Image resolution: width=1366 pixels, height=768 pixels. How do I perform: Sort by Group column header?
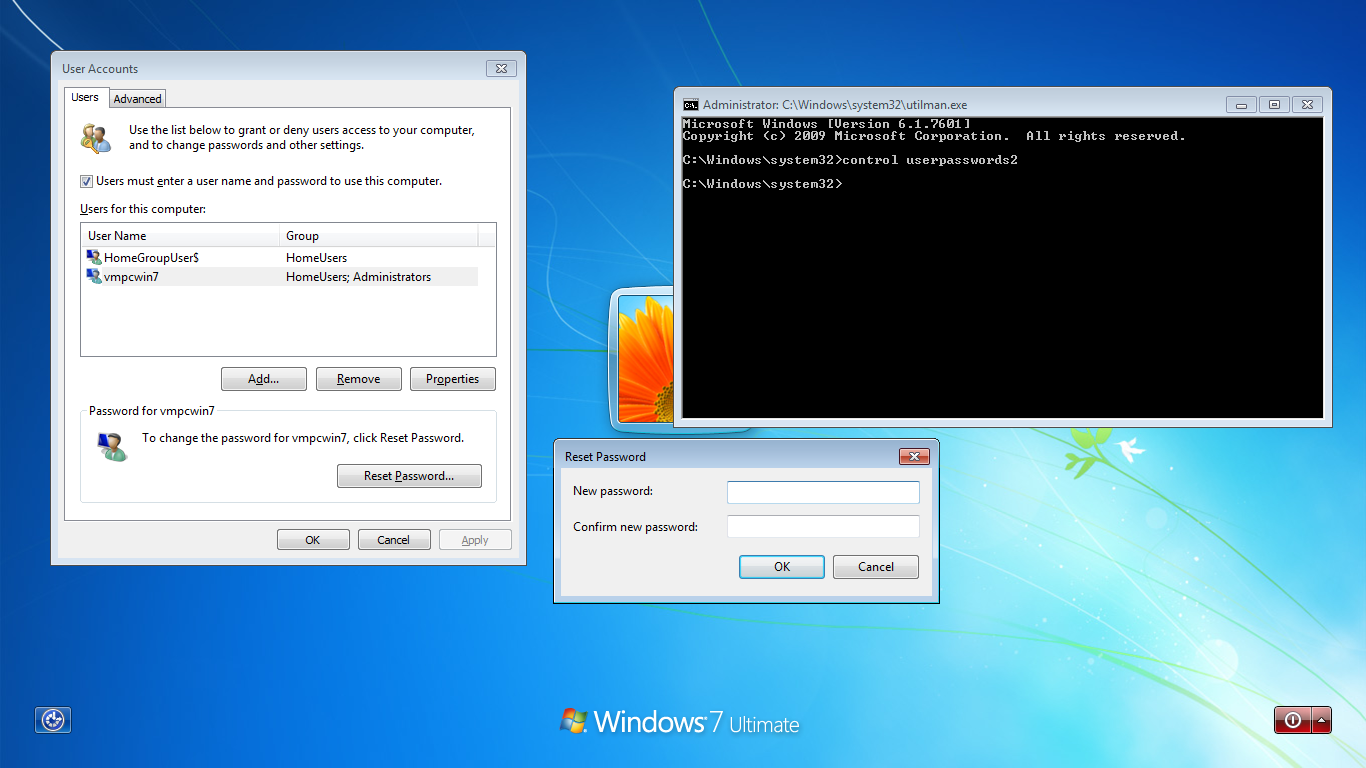click(379, 236)
